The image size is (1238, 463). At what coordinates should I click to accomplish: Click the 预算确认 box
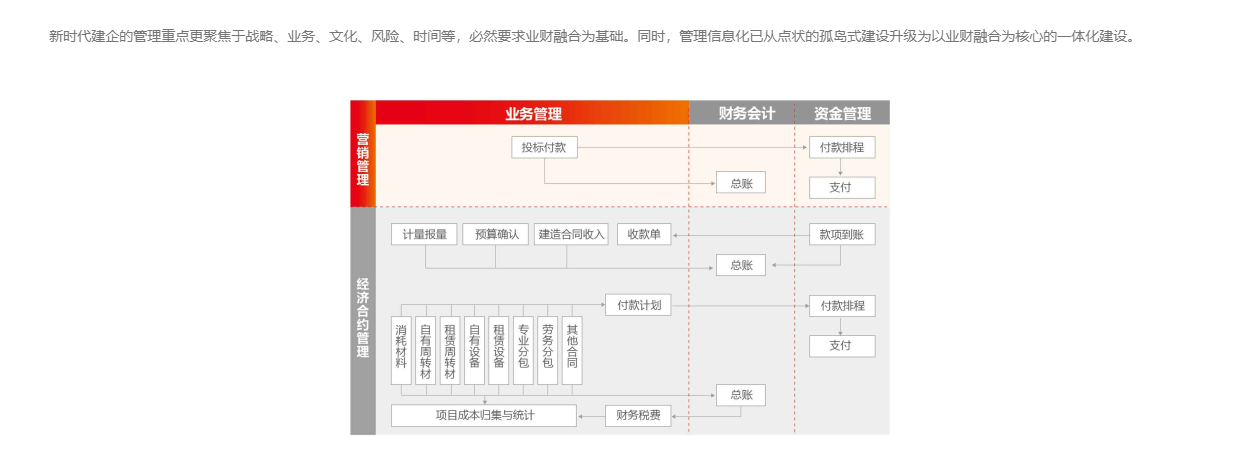coord(496,234)
